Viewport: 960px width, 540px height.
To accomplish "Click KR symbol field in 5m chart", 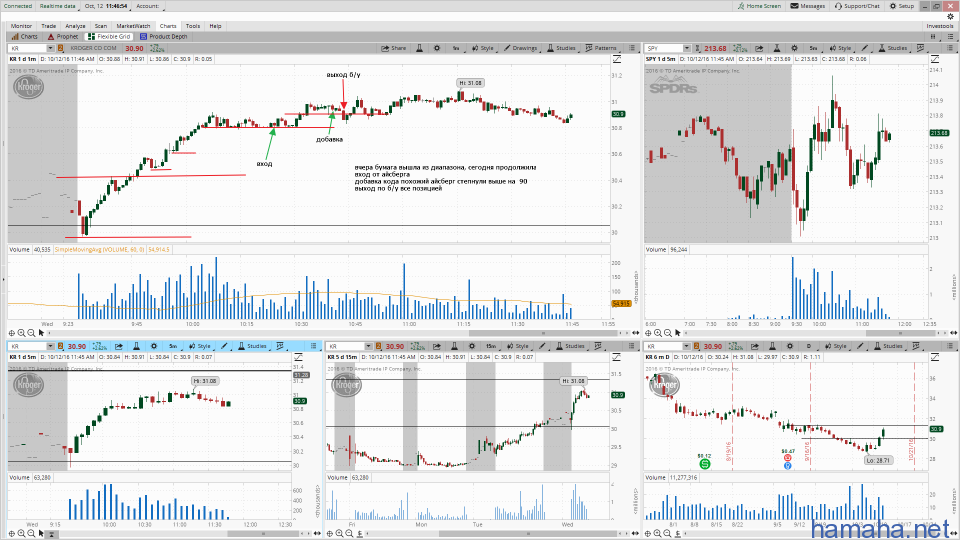I will click(x=28, y=347).
